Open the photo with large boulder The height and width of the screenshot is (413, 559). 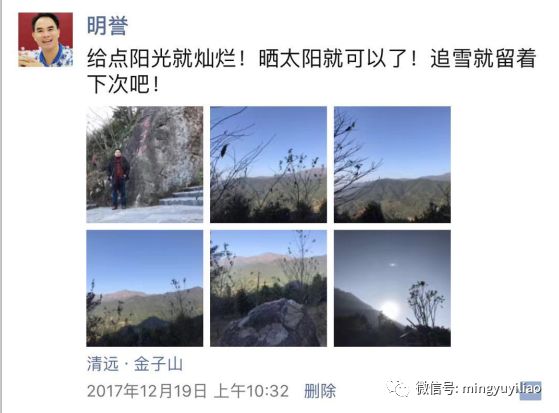[268, 288]
